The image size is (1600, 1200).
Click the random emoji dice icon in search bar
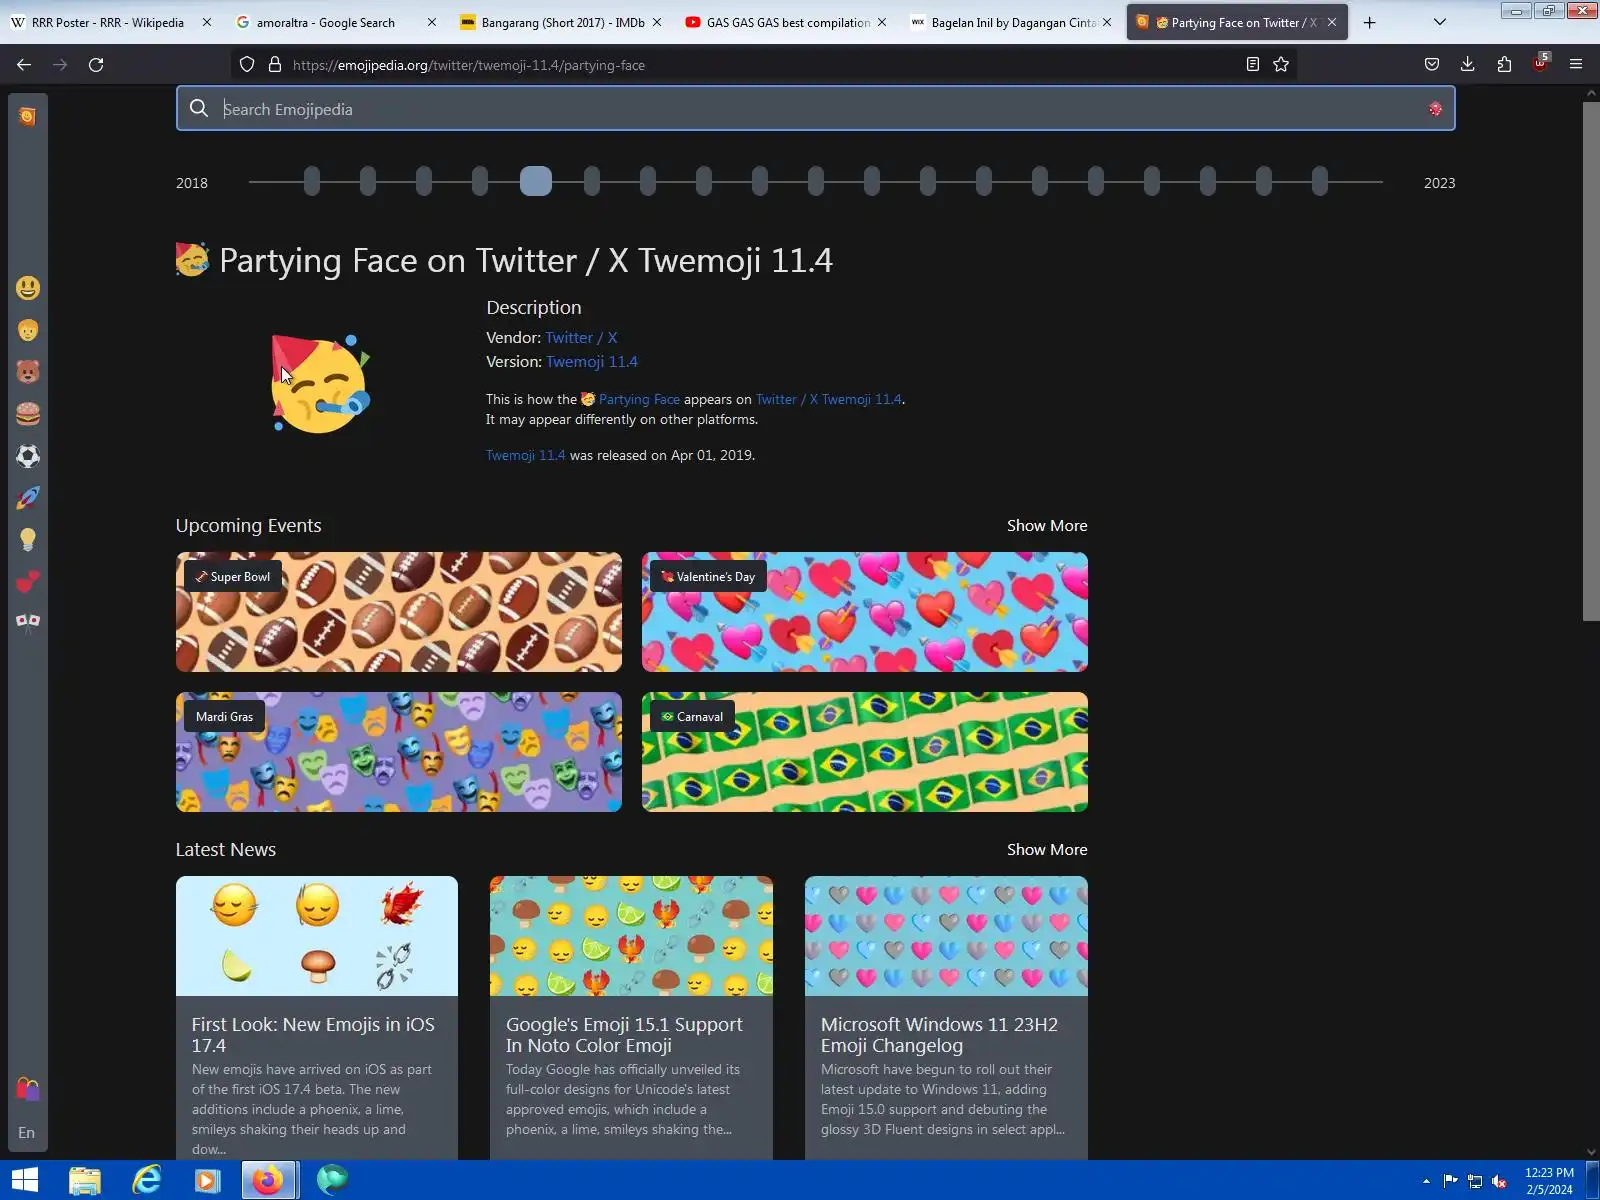(x=1435, y=109)
